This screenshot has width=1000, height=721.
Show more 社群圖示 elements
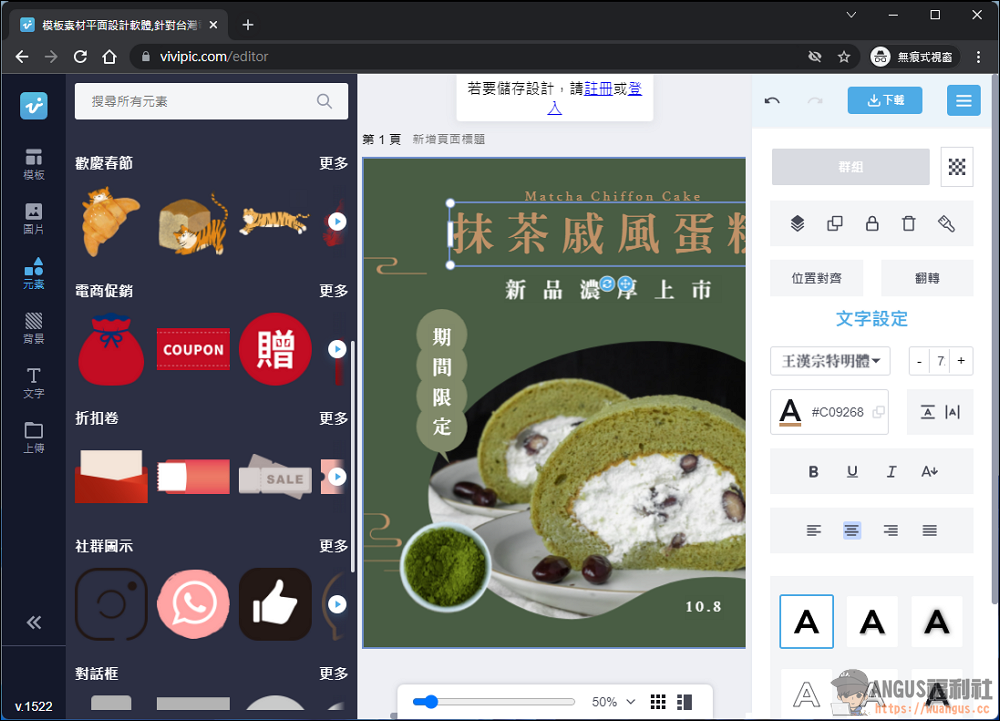point(334,546)
